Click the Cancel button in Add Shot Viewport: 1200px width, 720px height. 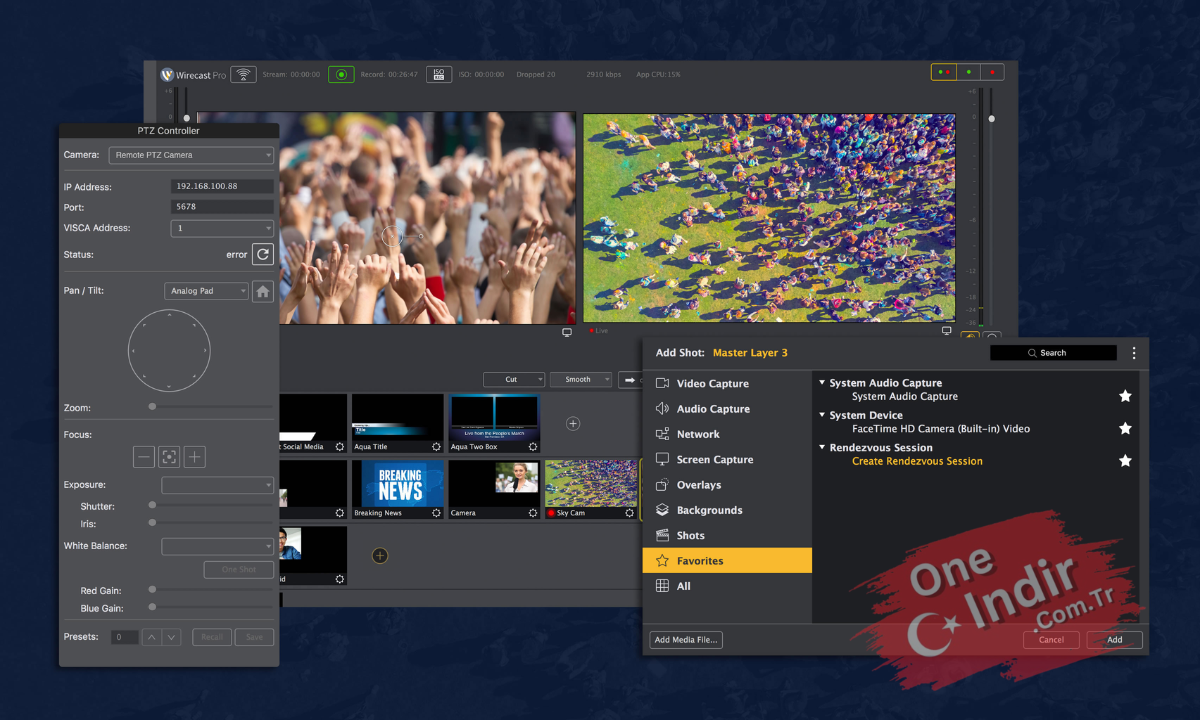(x=1051, y=640)
